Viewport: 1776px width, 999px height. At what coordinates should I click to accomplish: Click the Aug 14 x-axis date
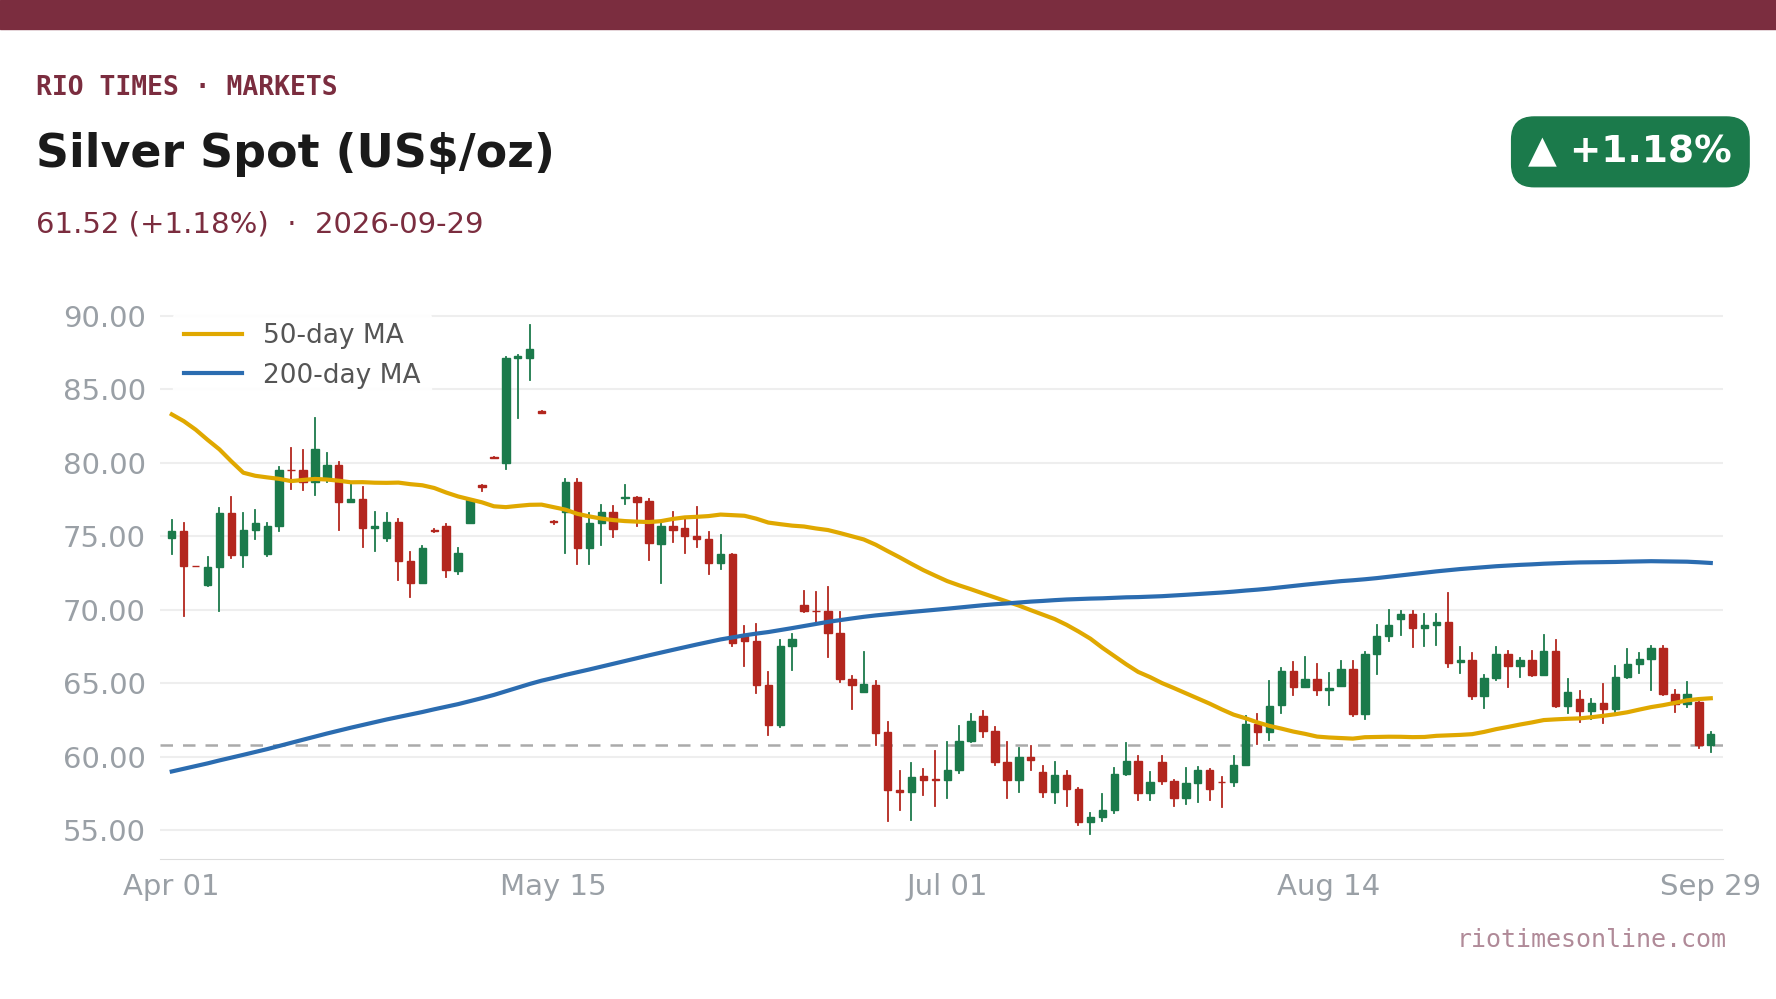point(1328,886)
